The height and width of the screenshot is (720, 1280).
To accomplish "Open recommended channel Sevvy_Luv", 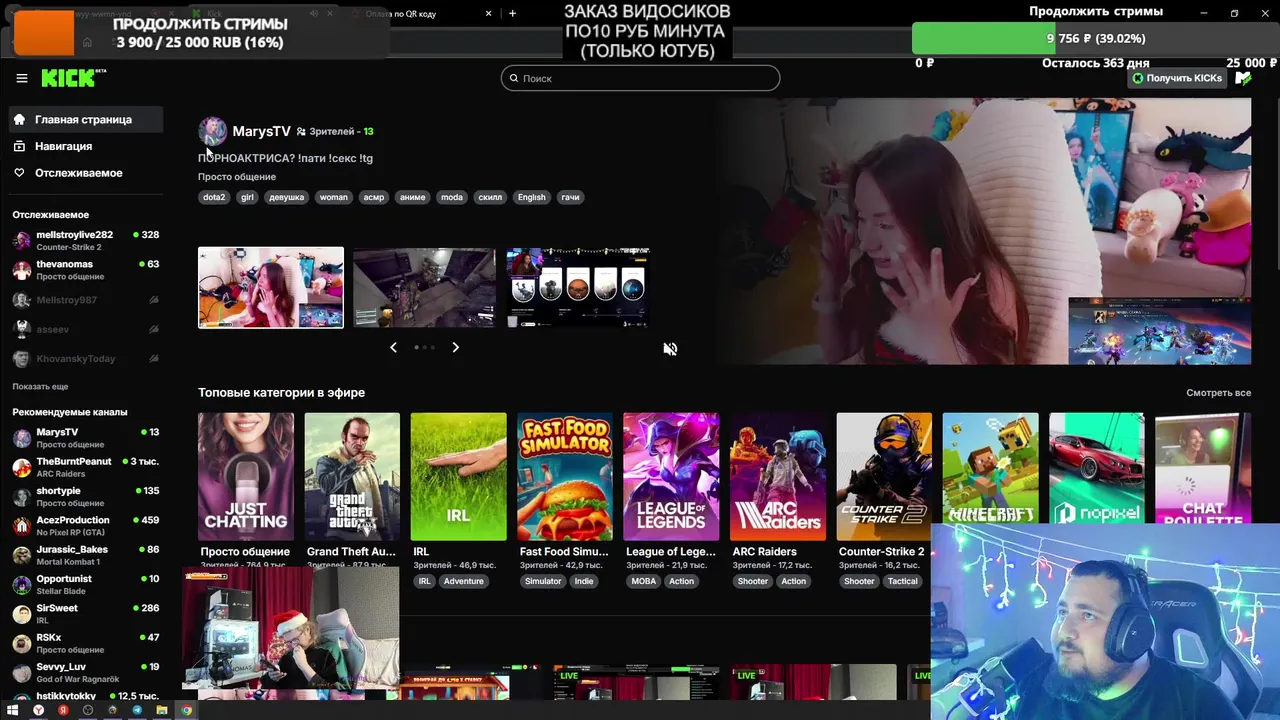I will click(86, 672).
